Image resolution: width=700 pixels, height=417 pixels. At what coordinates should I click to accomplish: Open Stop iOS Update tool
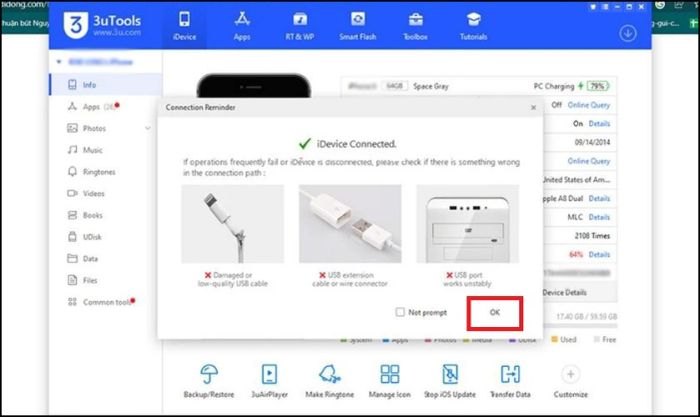pos(450,381)
